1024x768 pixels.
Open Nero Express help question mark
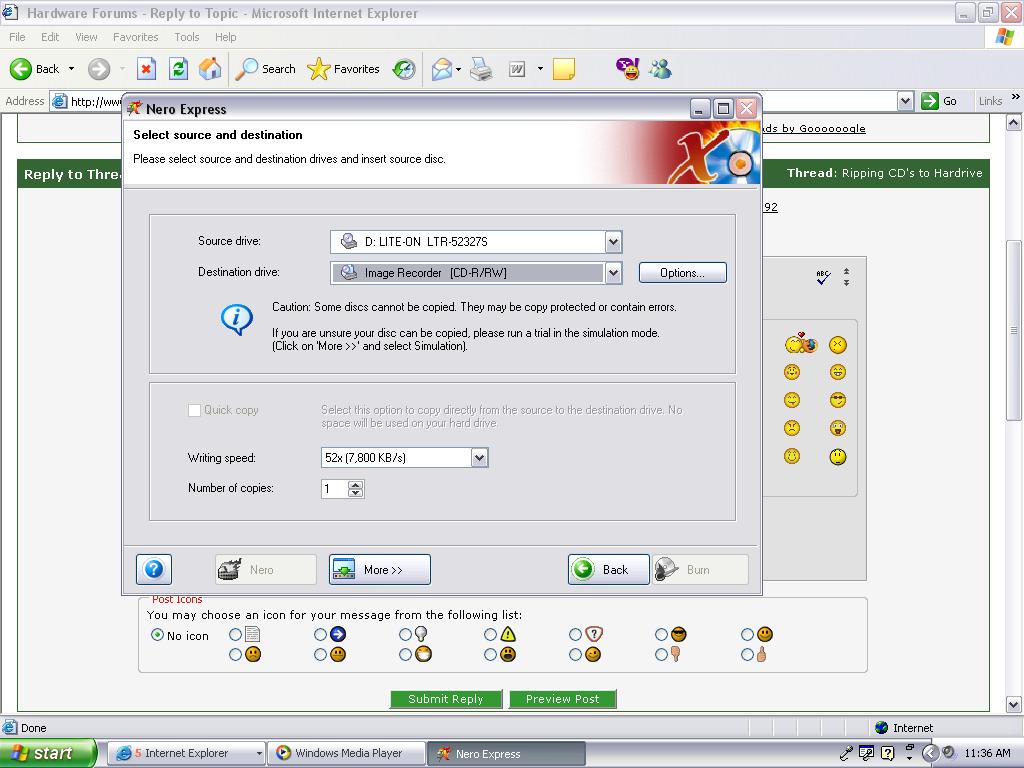(154, 569)
